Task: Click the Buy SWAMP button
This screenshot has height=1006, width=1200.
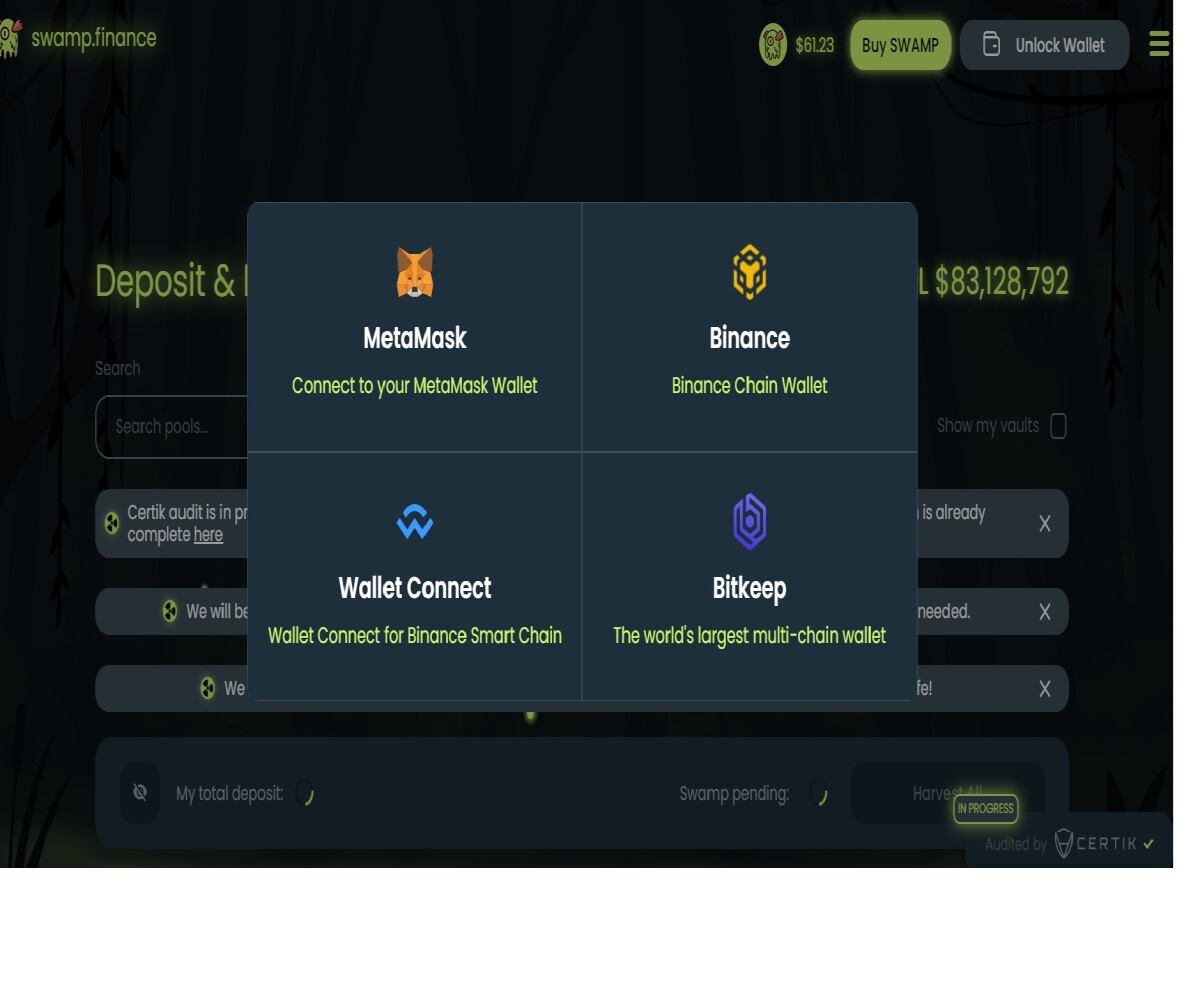Action: [x=900, y=45]
